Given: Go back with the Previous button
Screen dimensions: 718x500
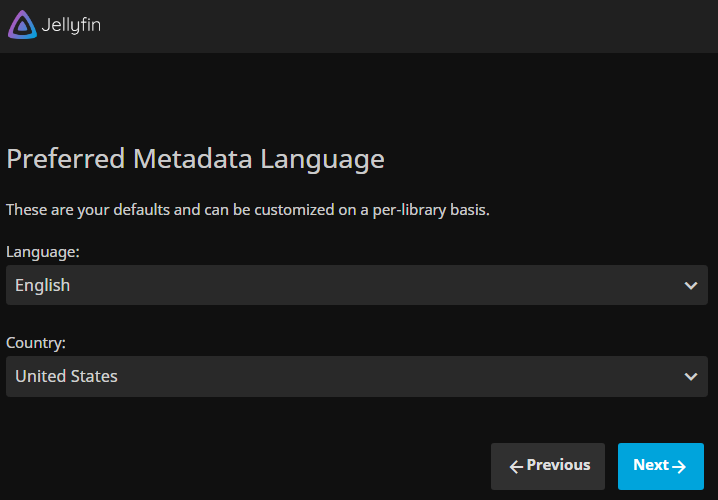Looking at the screenshot, I should point(548,466).
